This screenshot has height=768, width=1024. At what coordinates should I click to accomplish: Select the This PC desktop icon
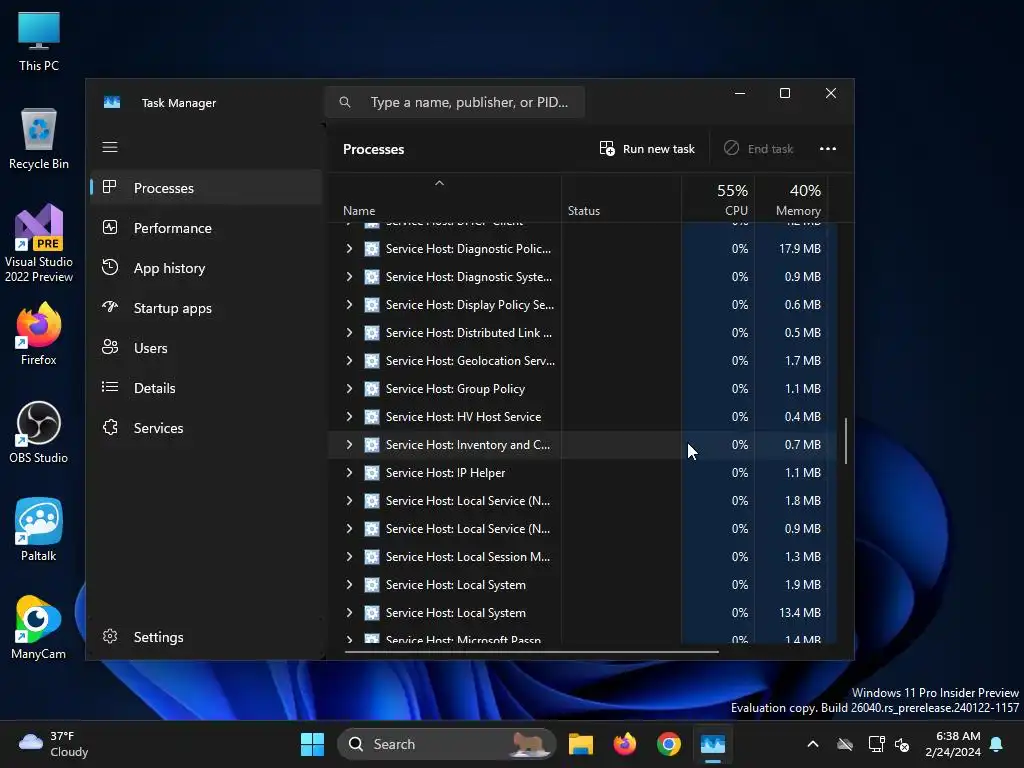point(39,42)
